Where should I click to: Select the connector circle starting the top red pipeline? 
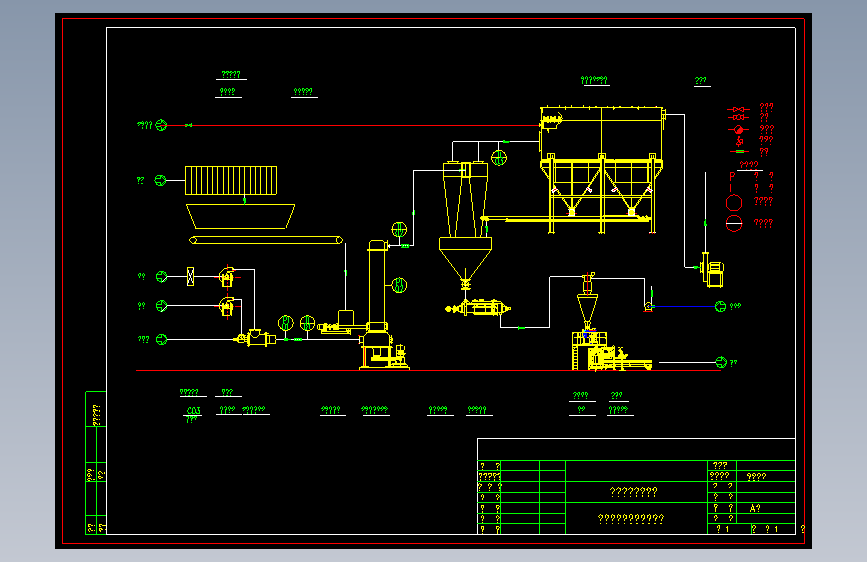tap(161, 126)
